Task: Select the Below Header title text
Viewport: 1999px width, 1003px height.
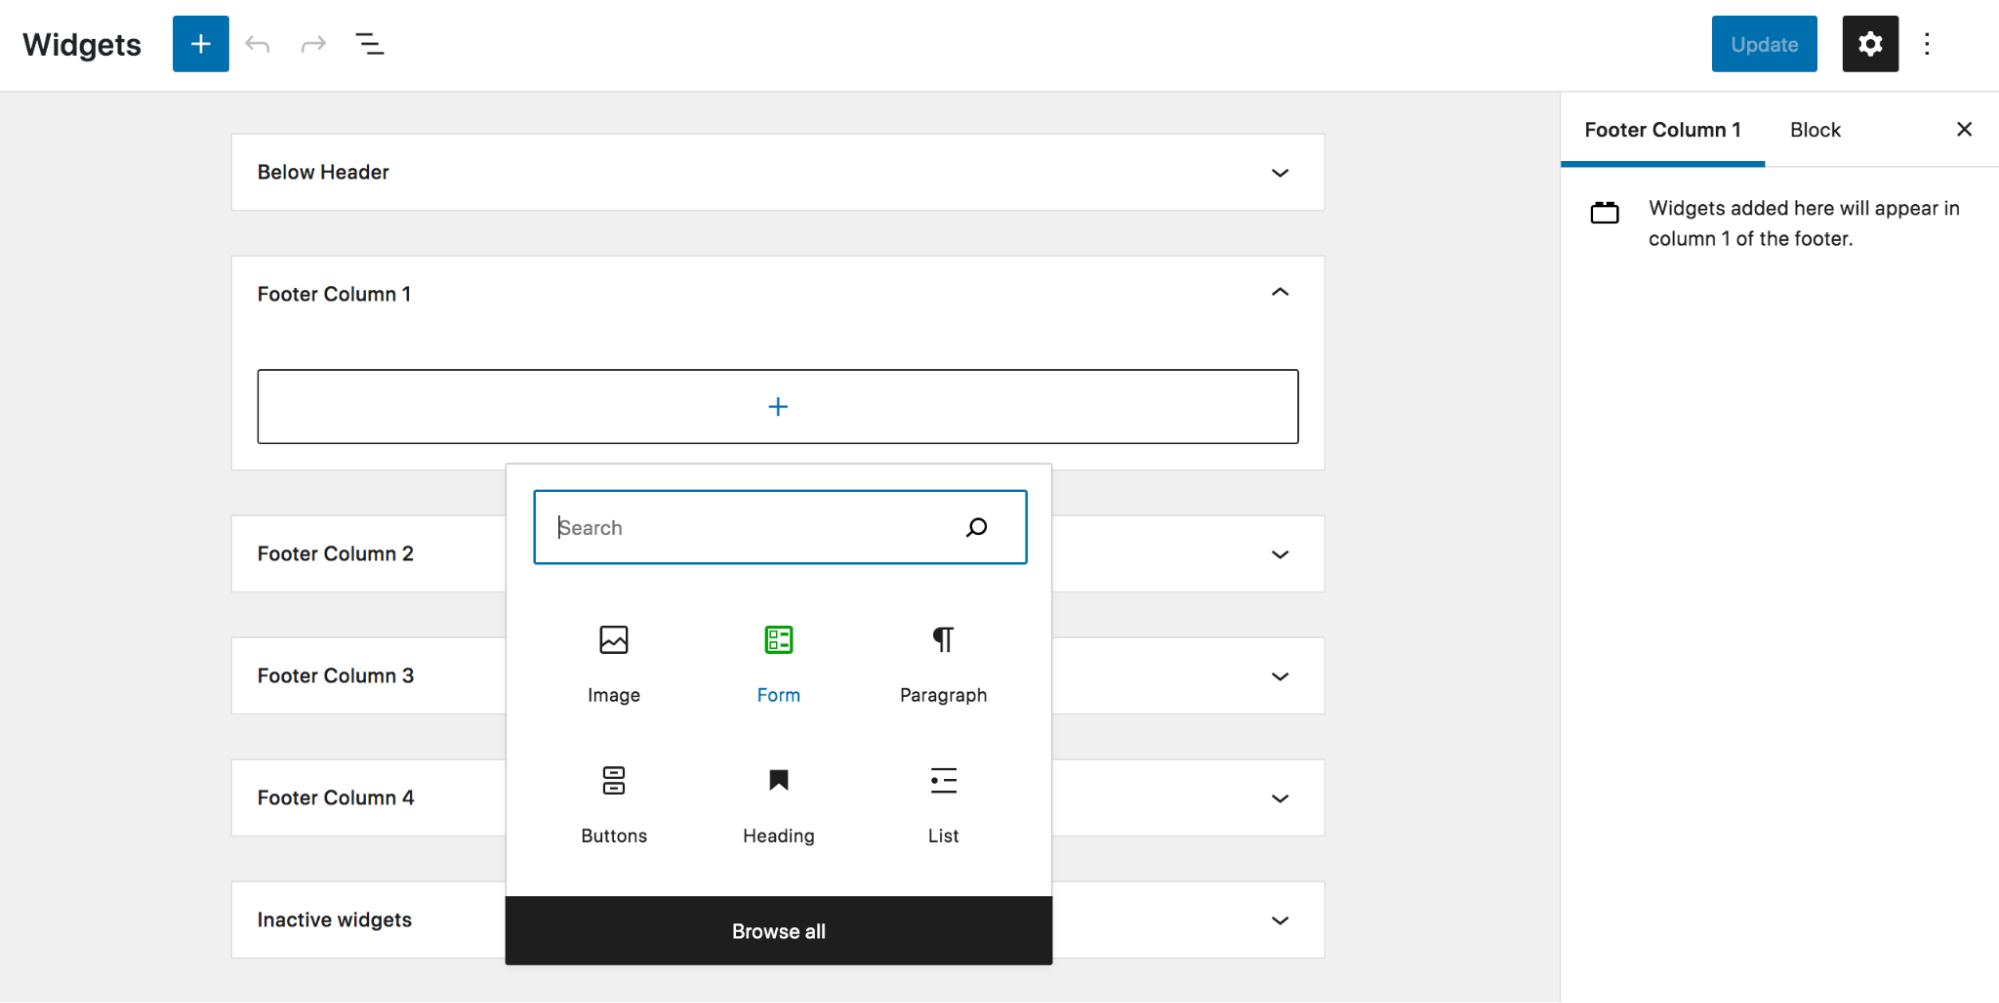Action: pyautogui.click(x=323, y=172)
